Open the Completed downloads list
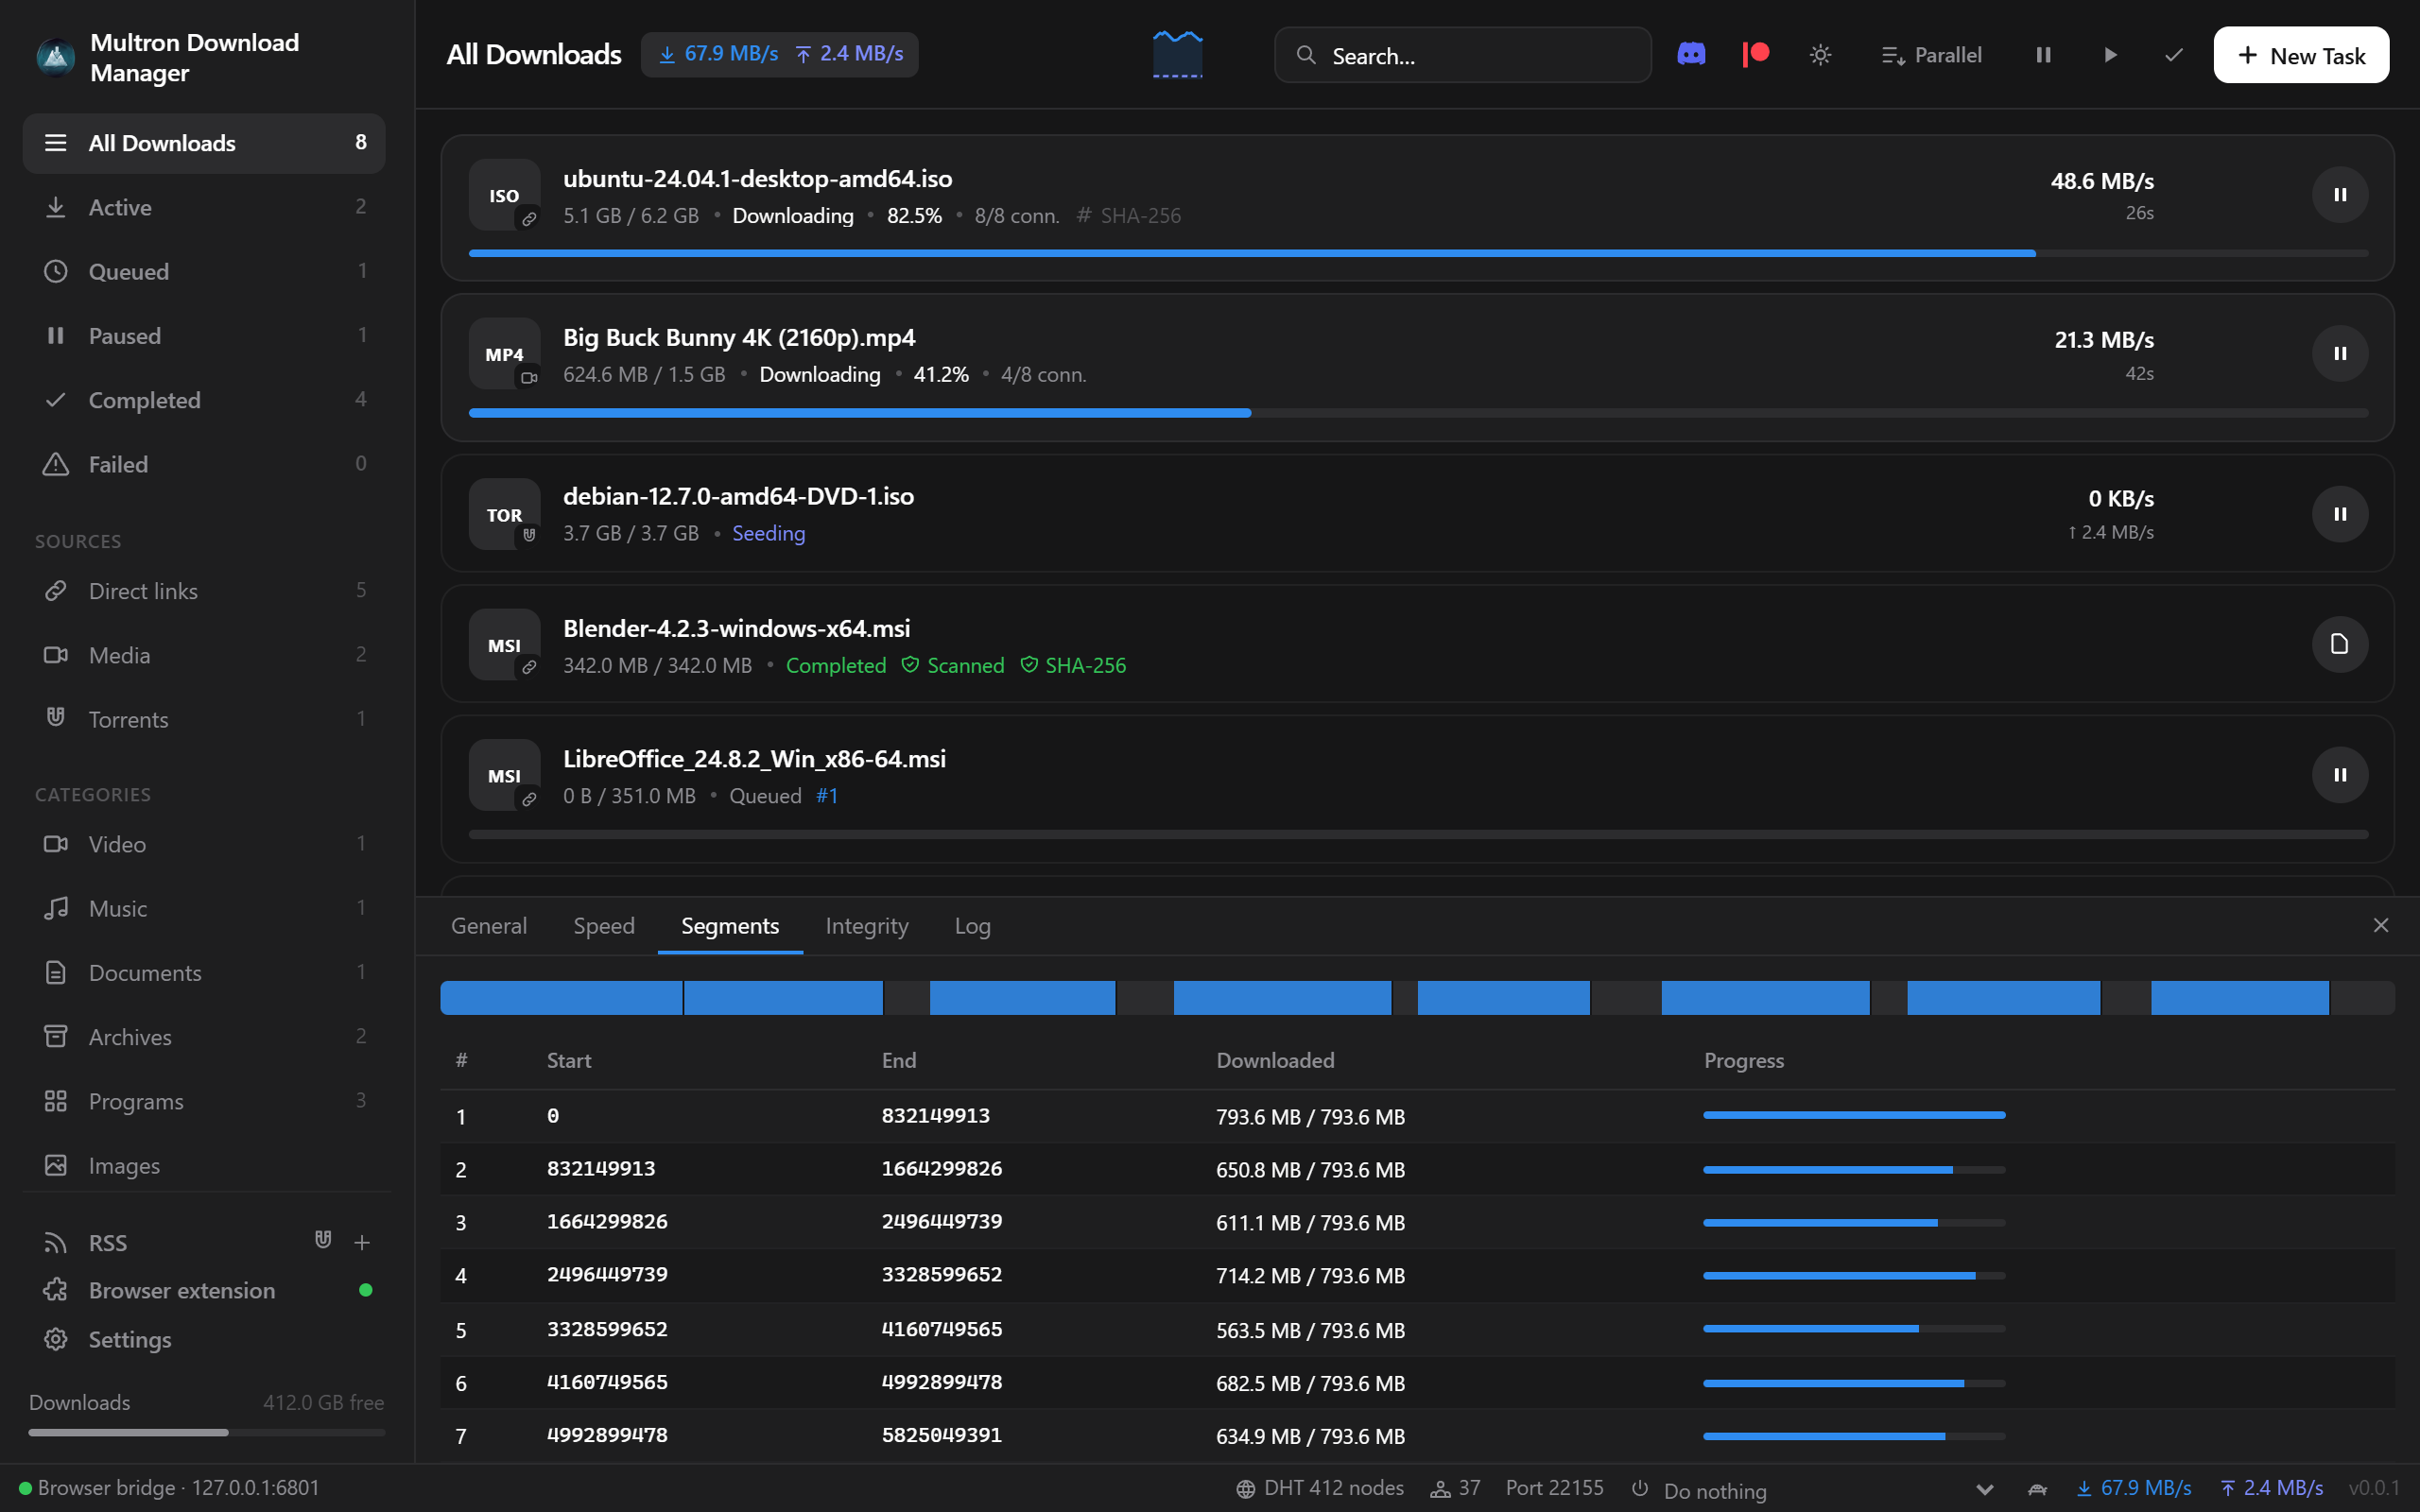Image resolution: width=2420 pixels, height=1512 pixels. (204, 400)
